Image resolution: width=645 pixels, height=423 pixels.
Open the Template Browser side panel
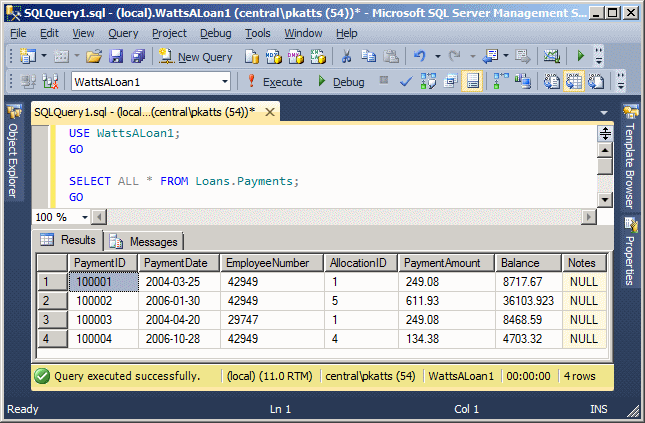(630, 157)
